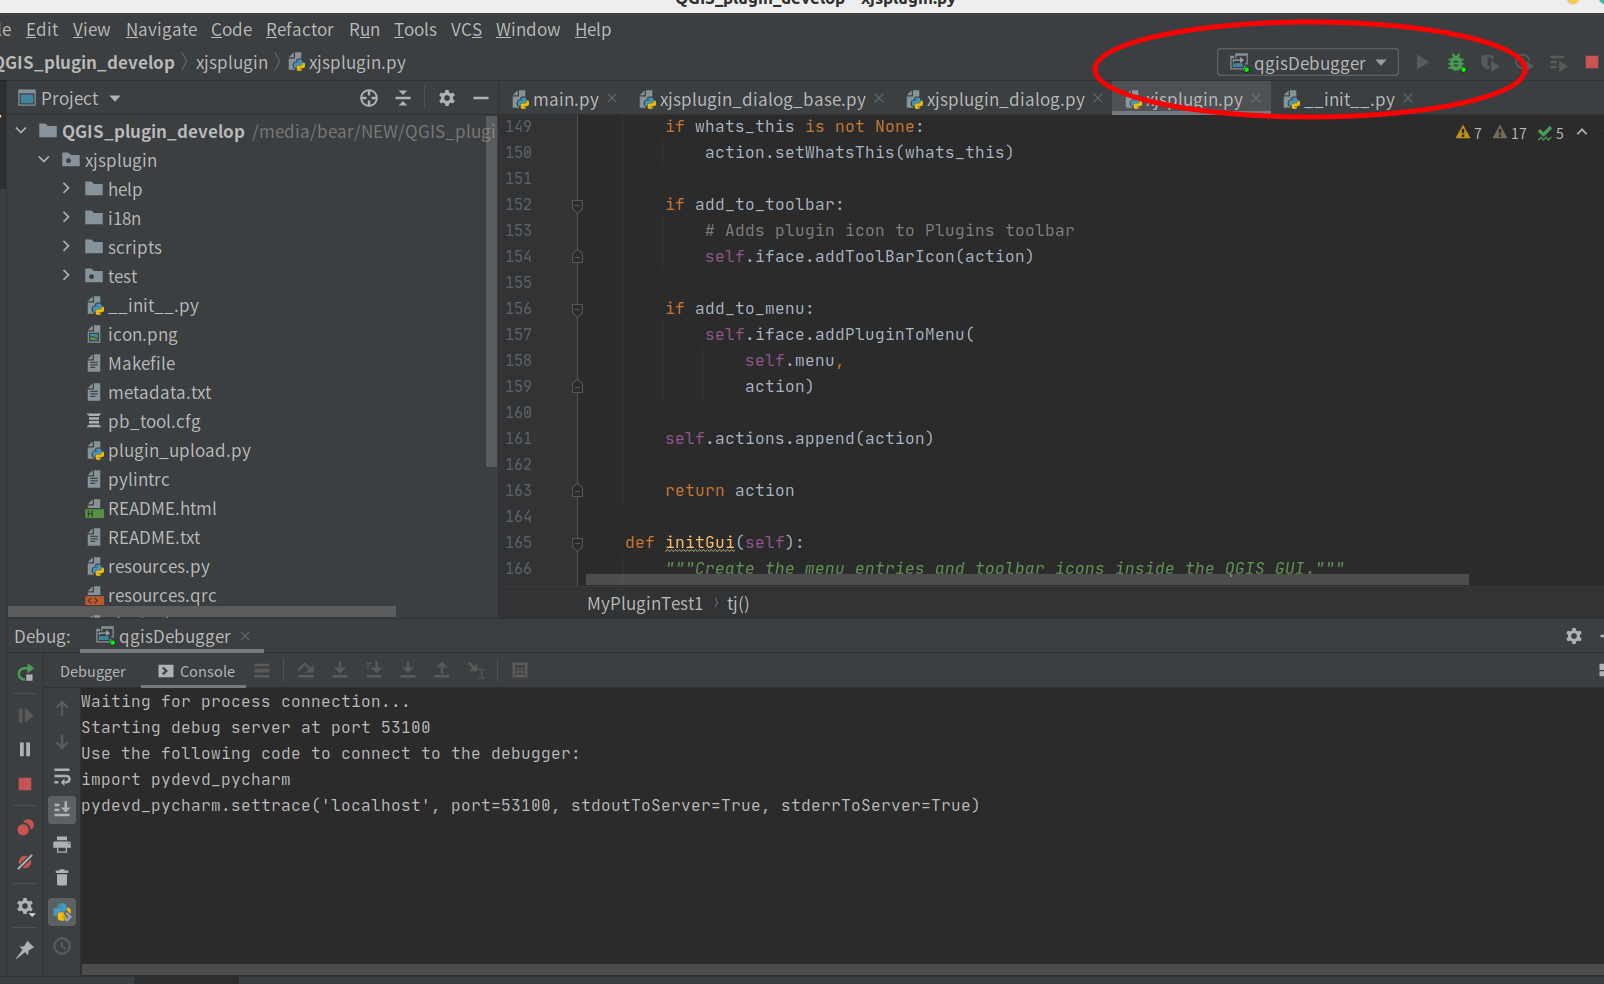
Task: Fold code block at line 165 gutter
Action: point(577,543)
